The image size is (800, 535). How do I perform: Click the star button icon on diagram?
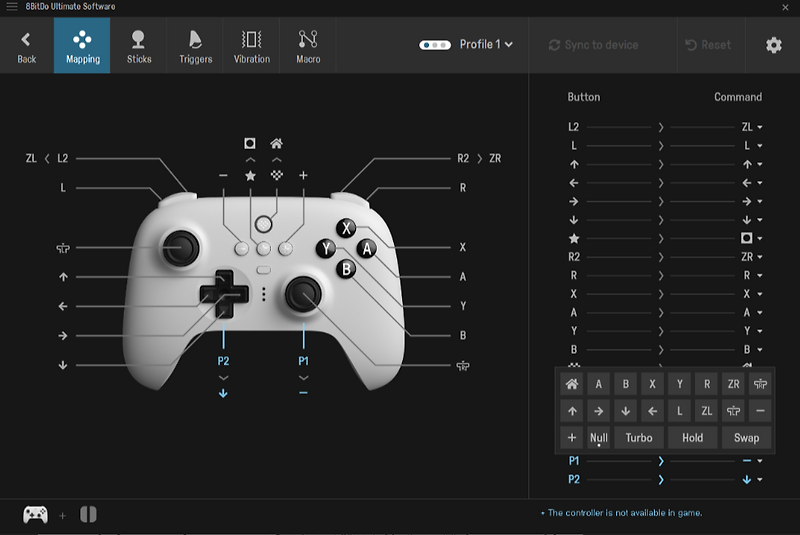tap(250, 176)
